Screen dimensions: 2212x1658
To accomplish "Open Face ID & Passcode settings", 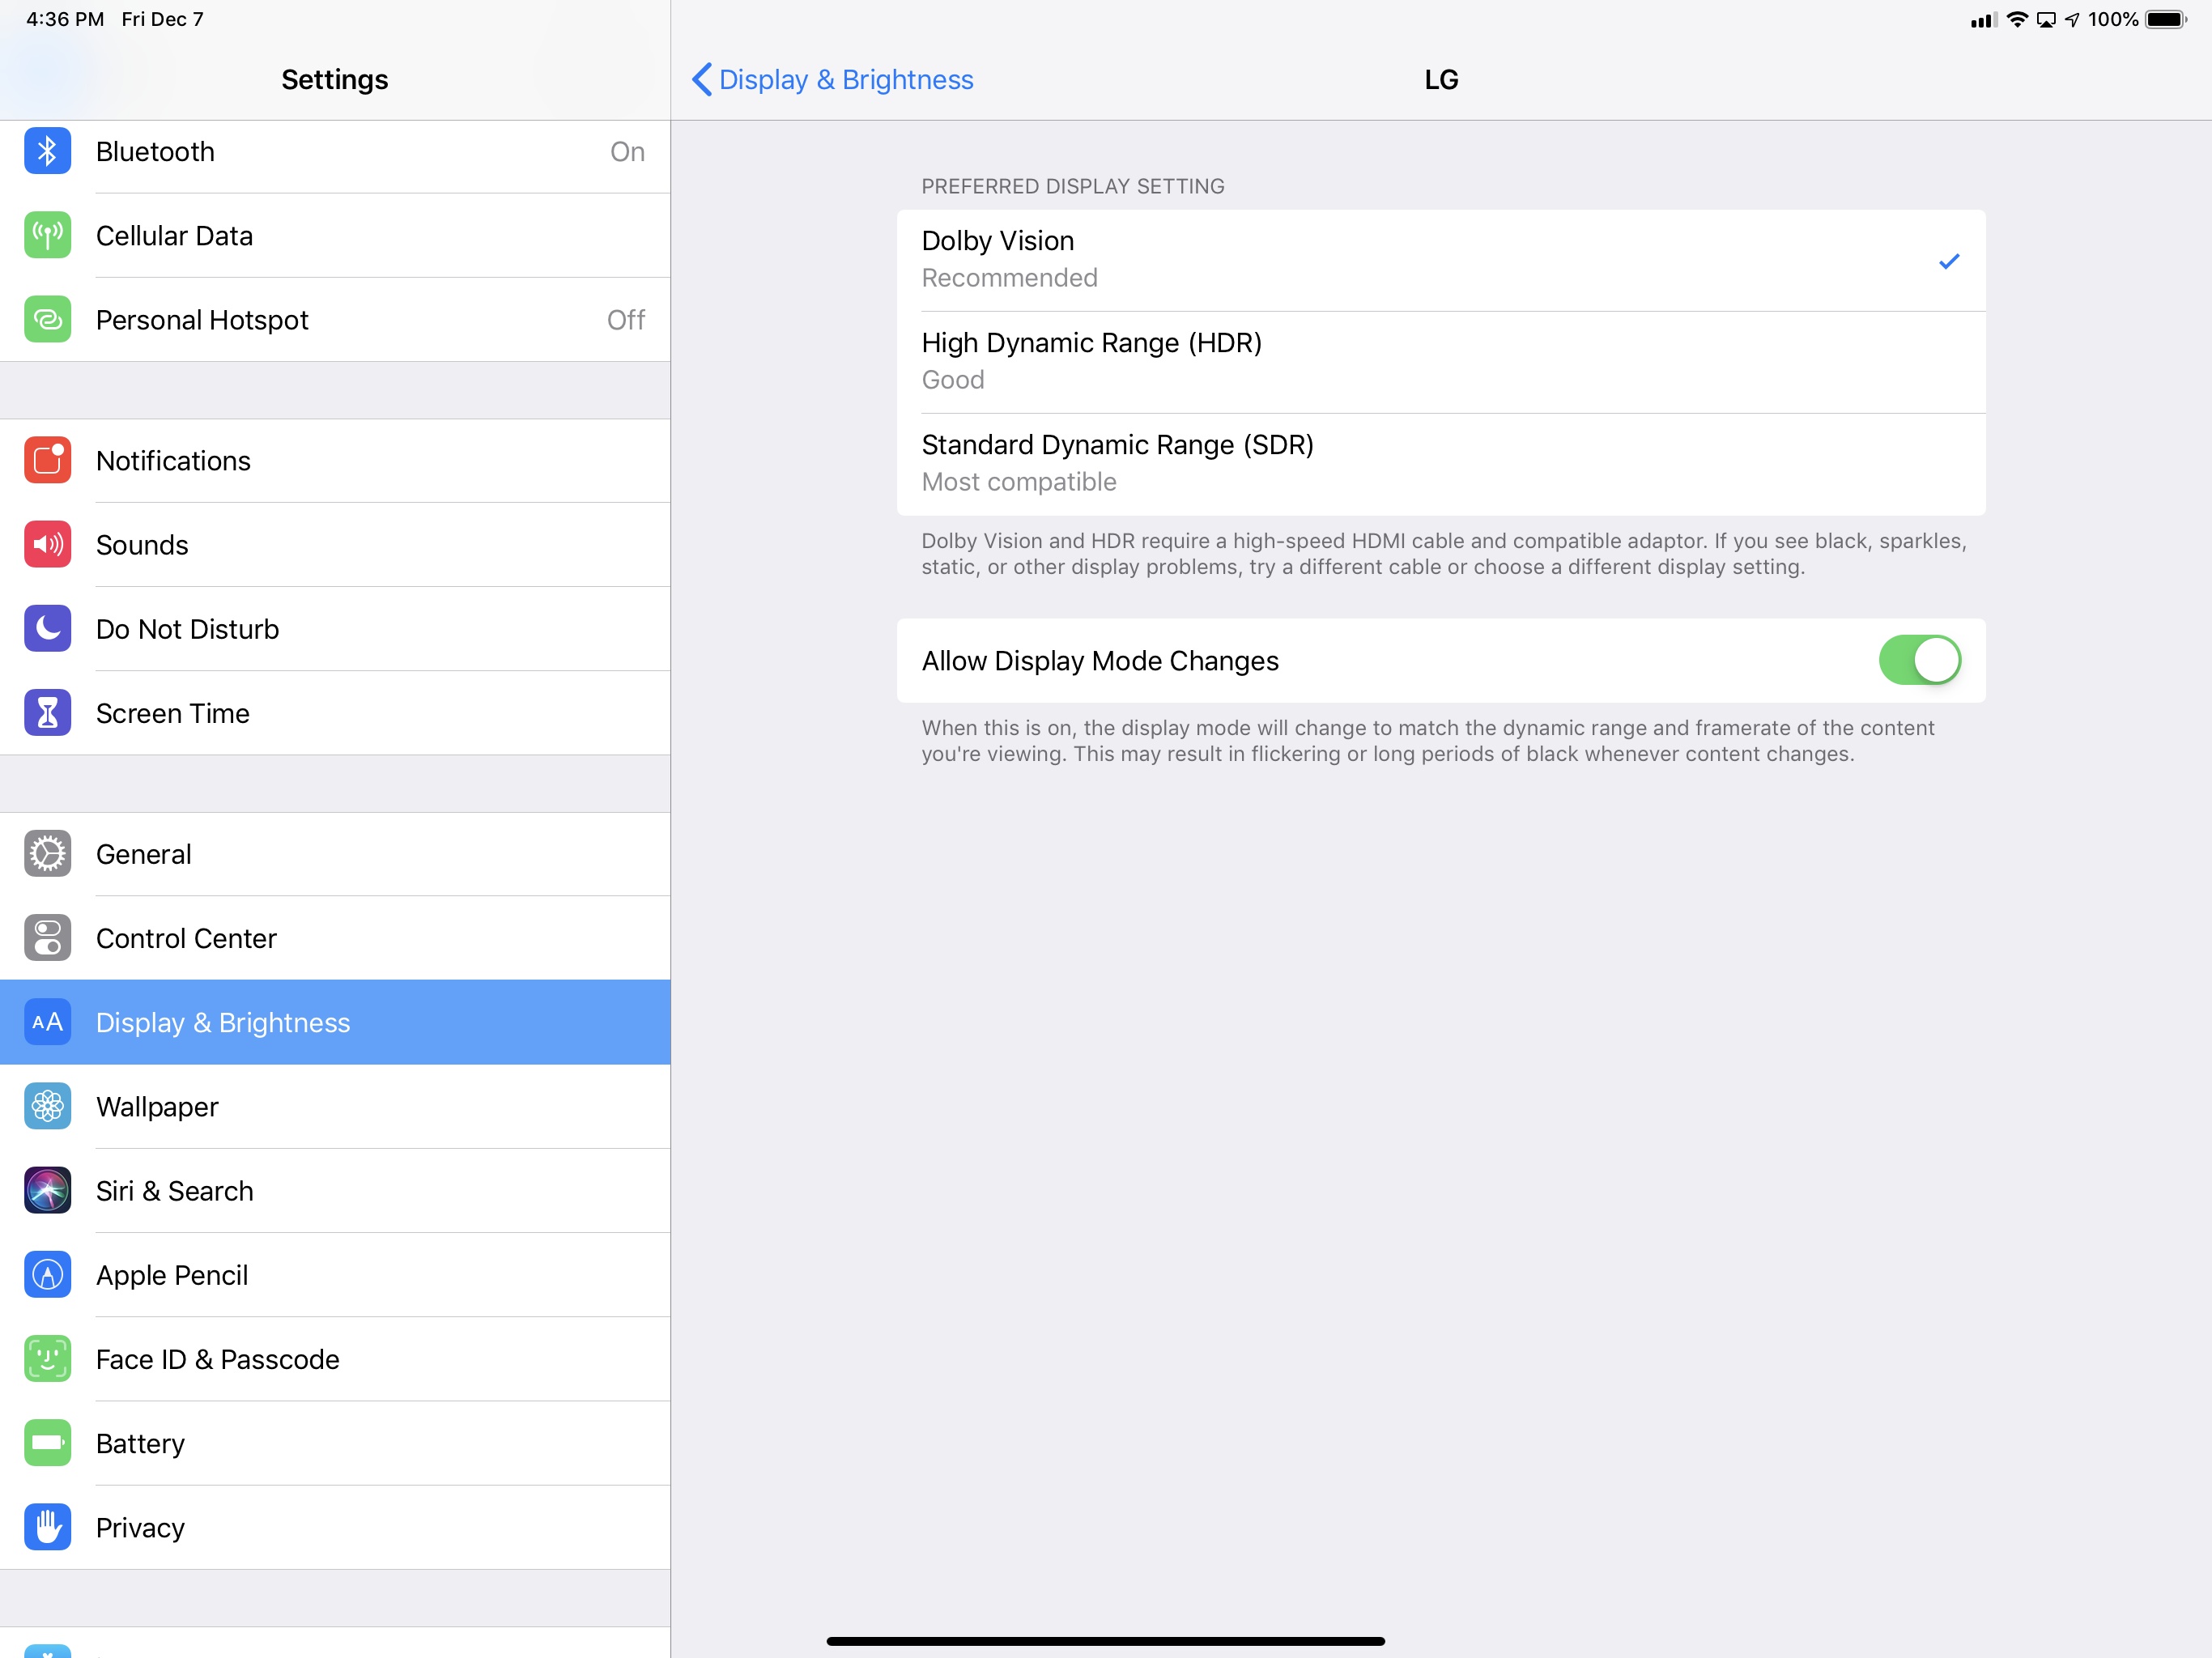I will (335, 1359).
